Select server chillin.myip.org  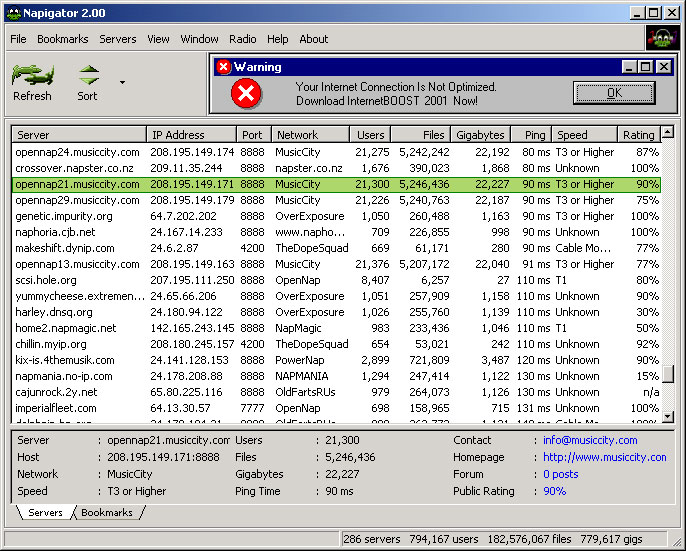[x=336, y=344]
